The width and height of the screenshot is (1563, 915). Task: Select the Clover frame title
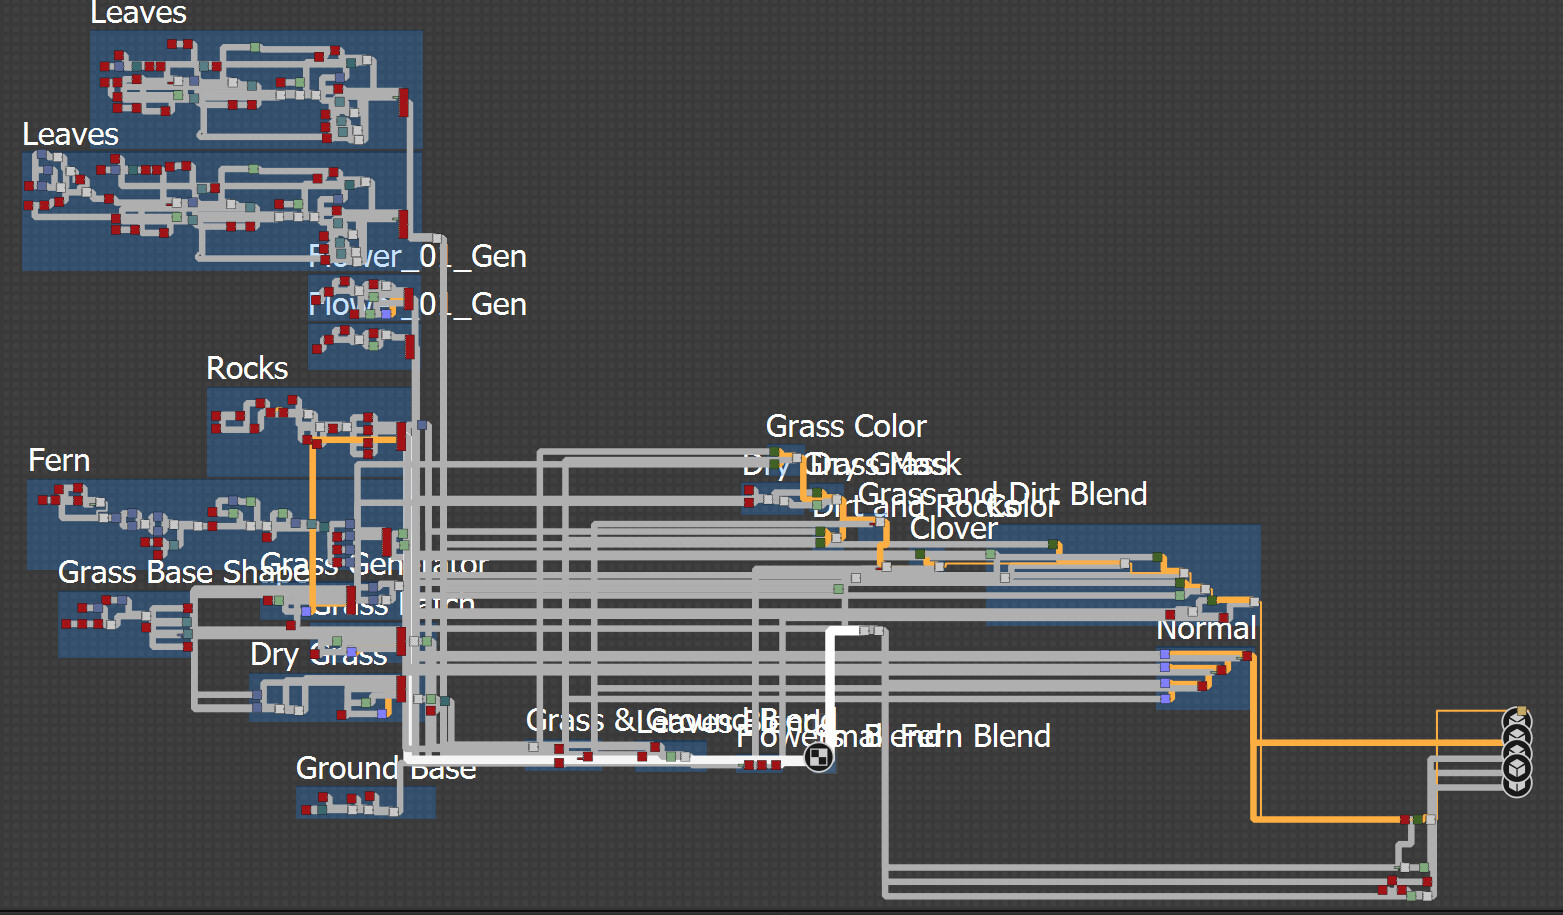coord(954,529)
